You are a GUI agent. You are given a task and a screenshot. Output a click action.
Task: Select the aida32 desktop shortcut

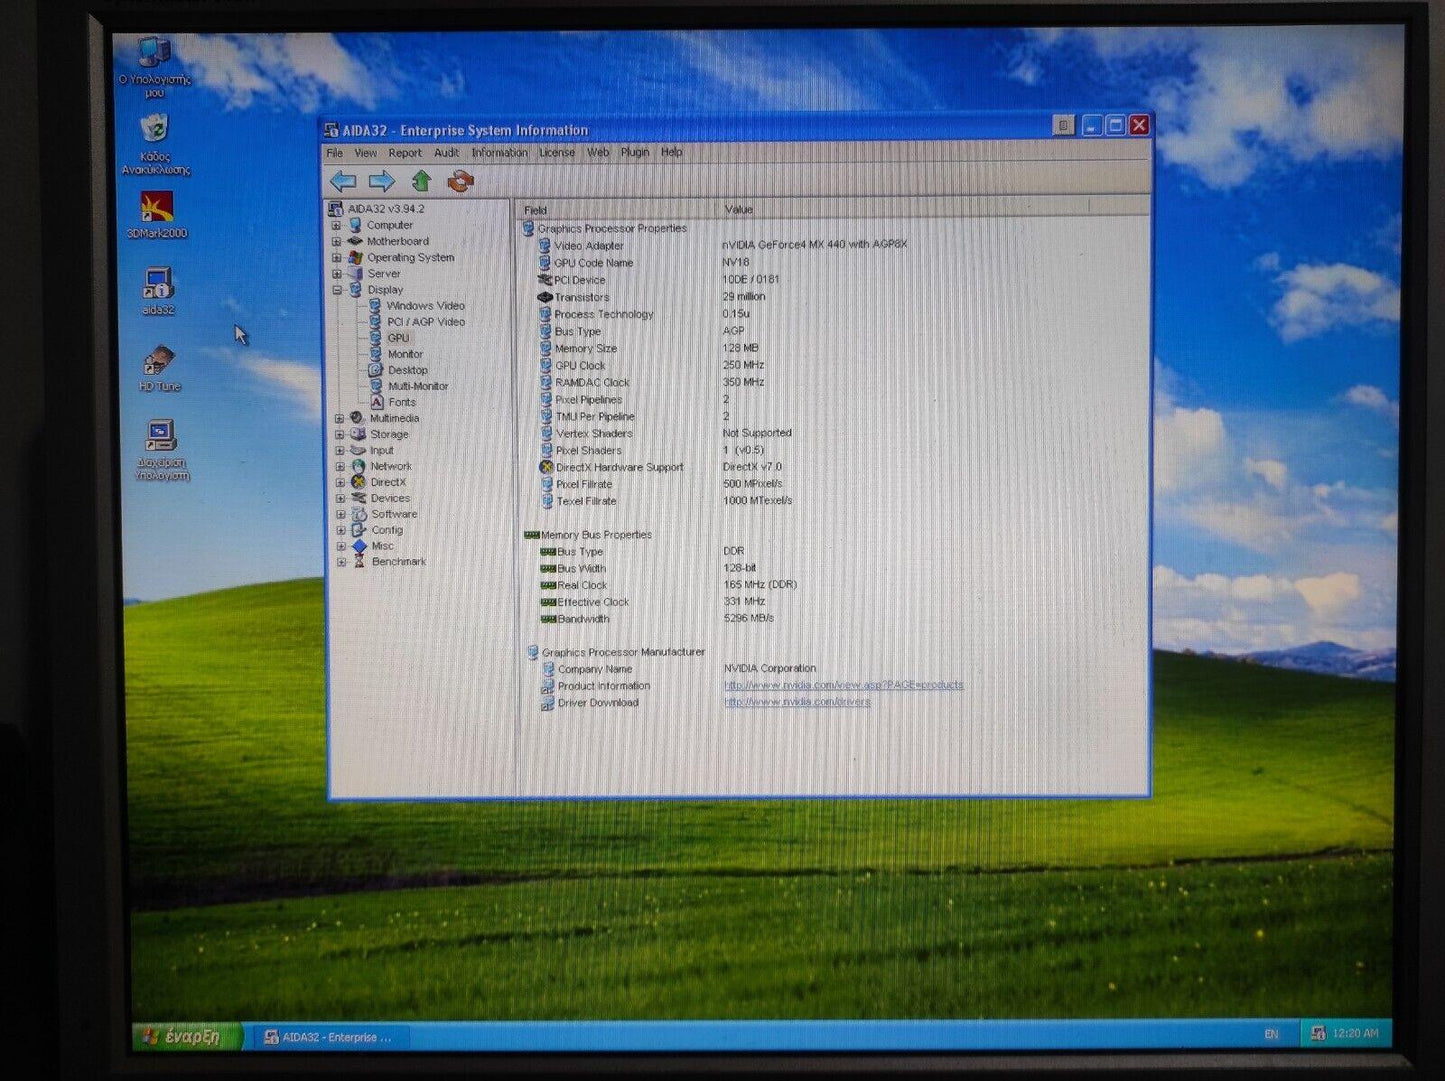pyautogui.click(x=158, y=286)
